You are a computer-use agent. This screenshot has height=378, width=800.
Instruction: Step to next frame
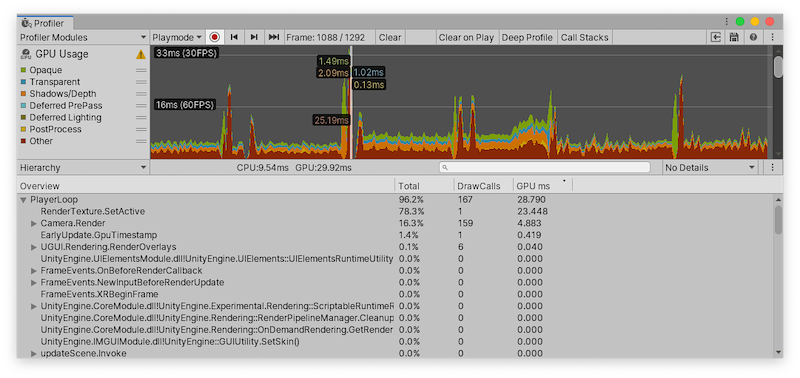tap(254, 37)
